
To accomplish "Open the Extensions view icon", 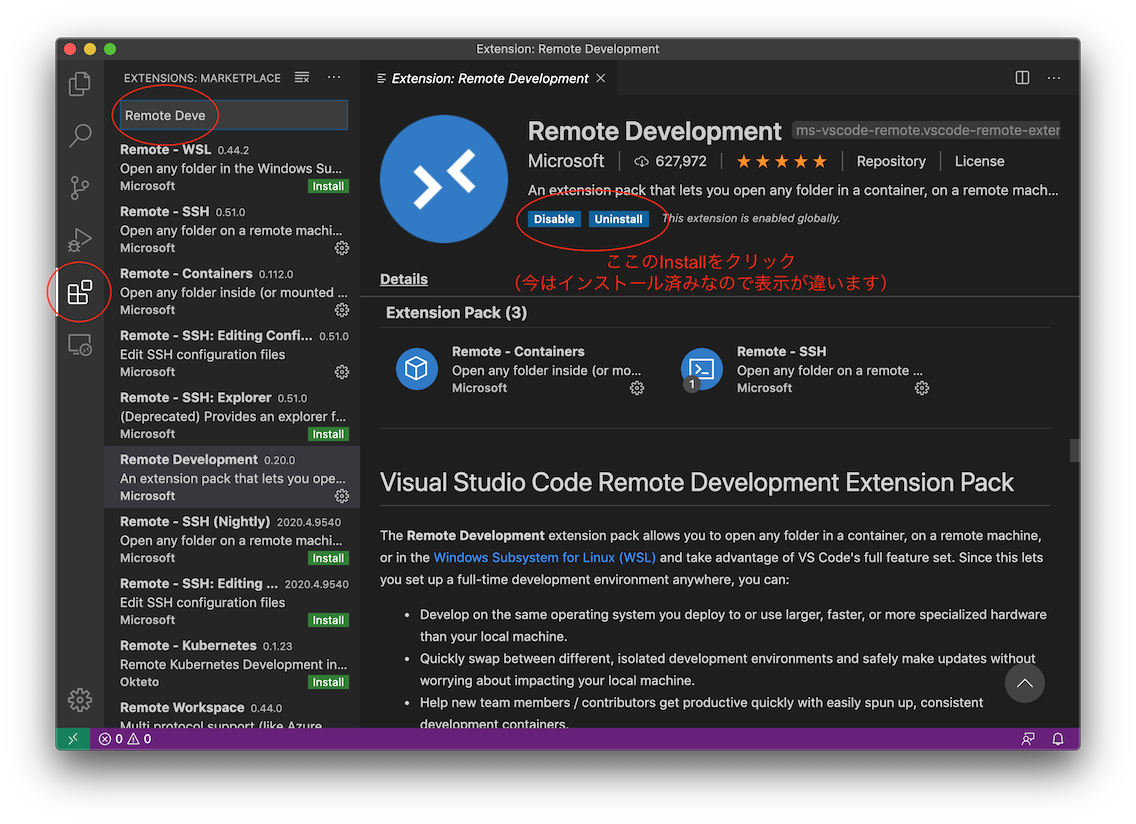I will pos(80,292).
